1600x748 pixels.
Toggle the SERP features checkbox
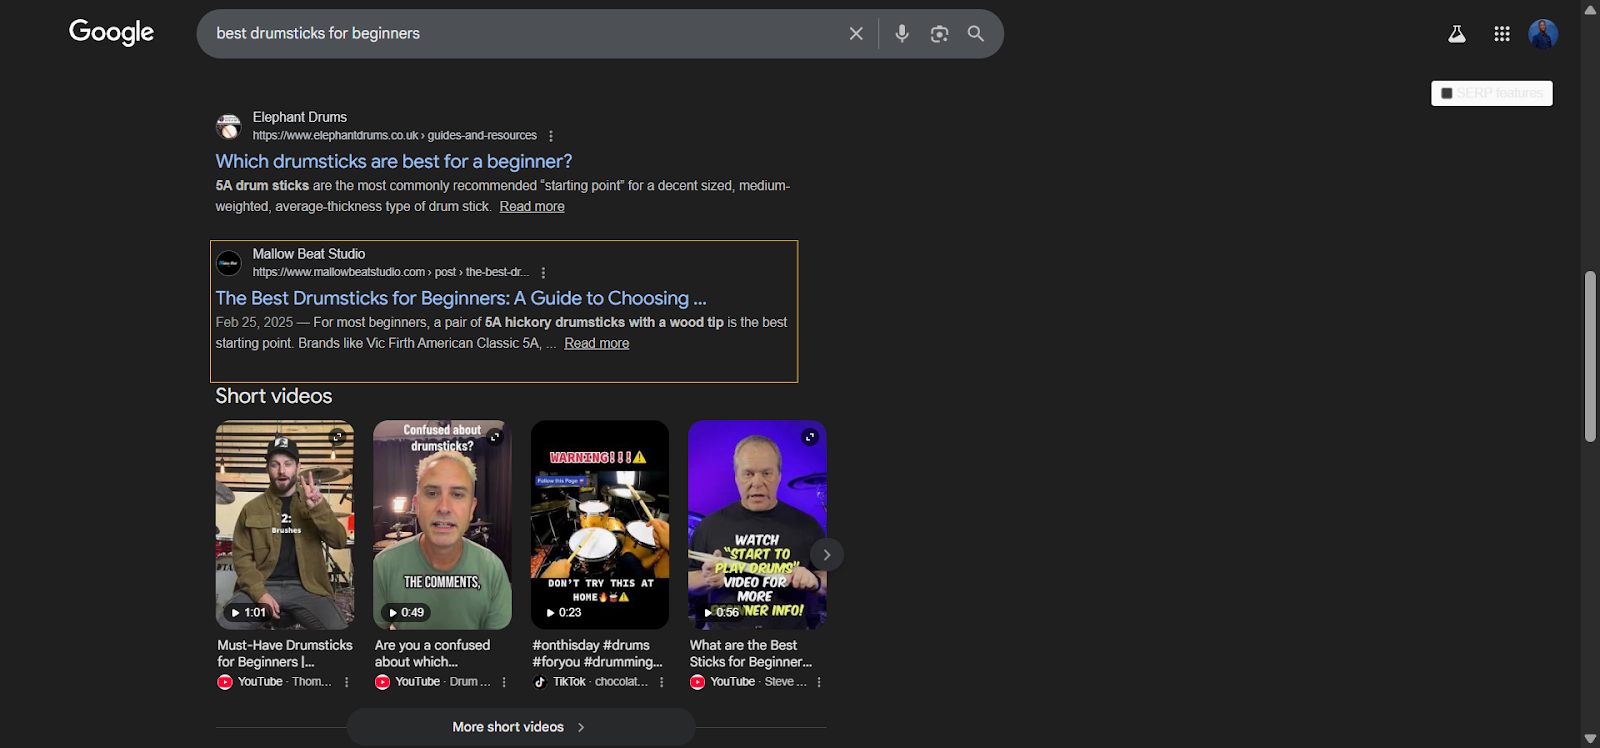coord(1446,93)
